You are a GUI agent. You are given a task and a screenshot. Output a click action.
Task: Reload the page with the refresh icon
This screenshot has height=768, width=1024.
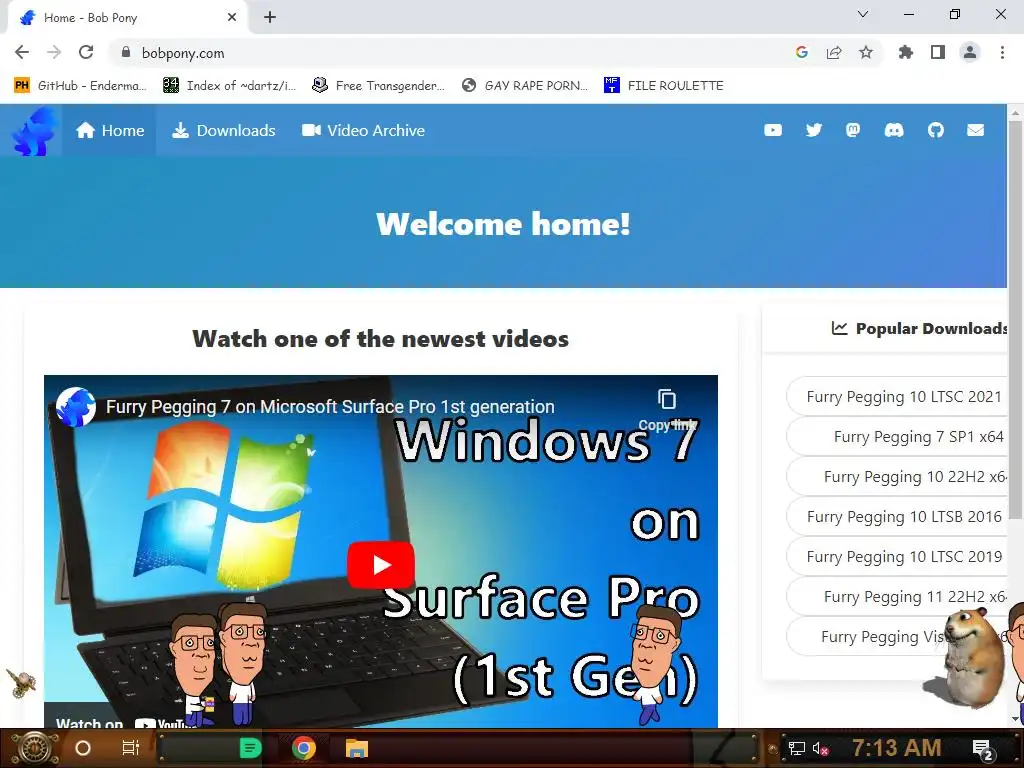click(x=86, y=52)
